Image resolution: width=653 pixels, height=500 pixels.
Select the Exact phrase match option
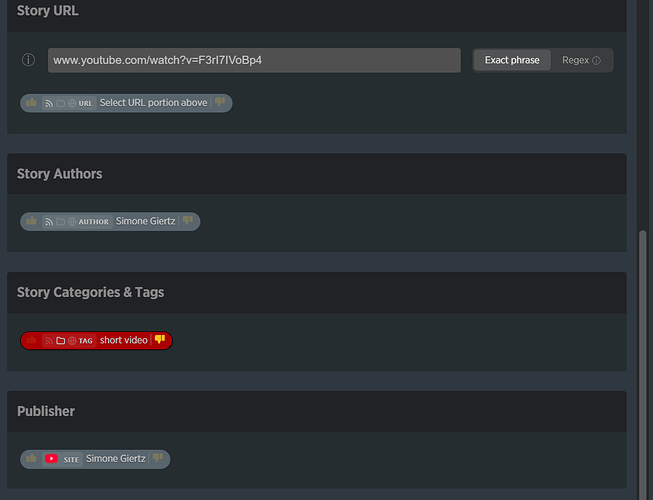click(511, 60)
